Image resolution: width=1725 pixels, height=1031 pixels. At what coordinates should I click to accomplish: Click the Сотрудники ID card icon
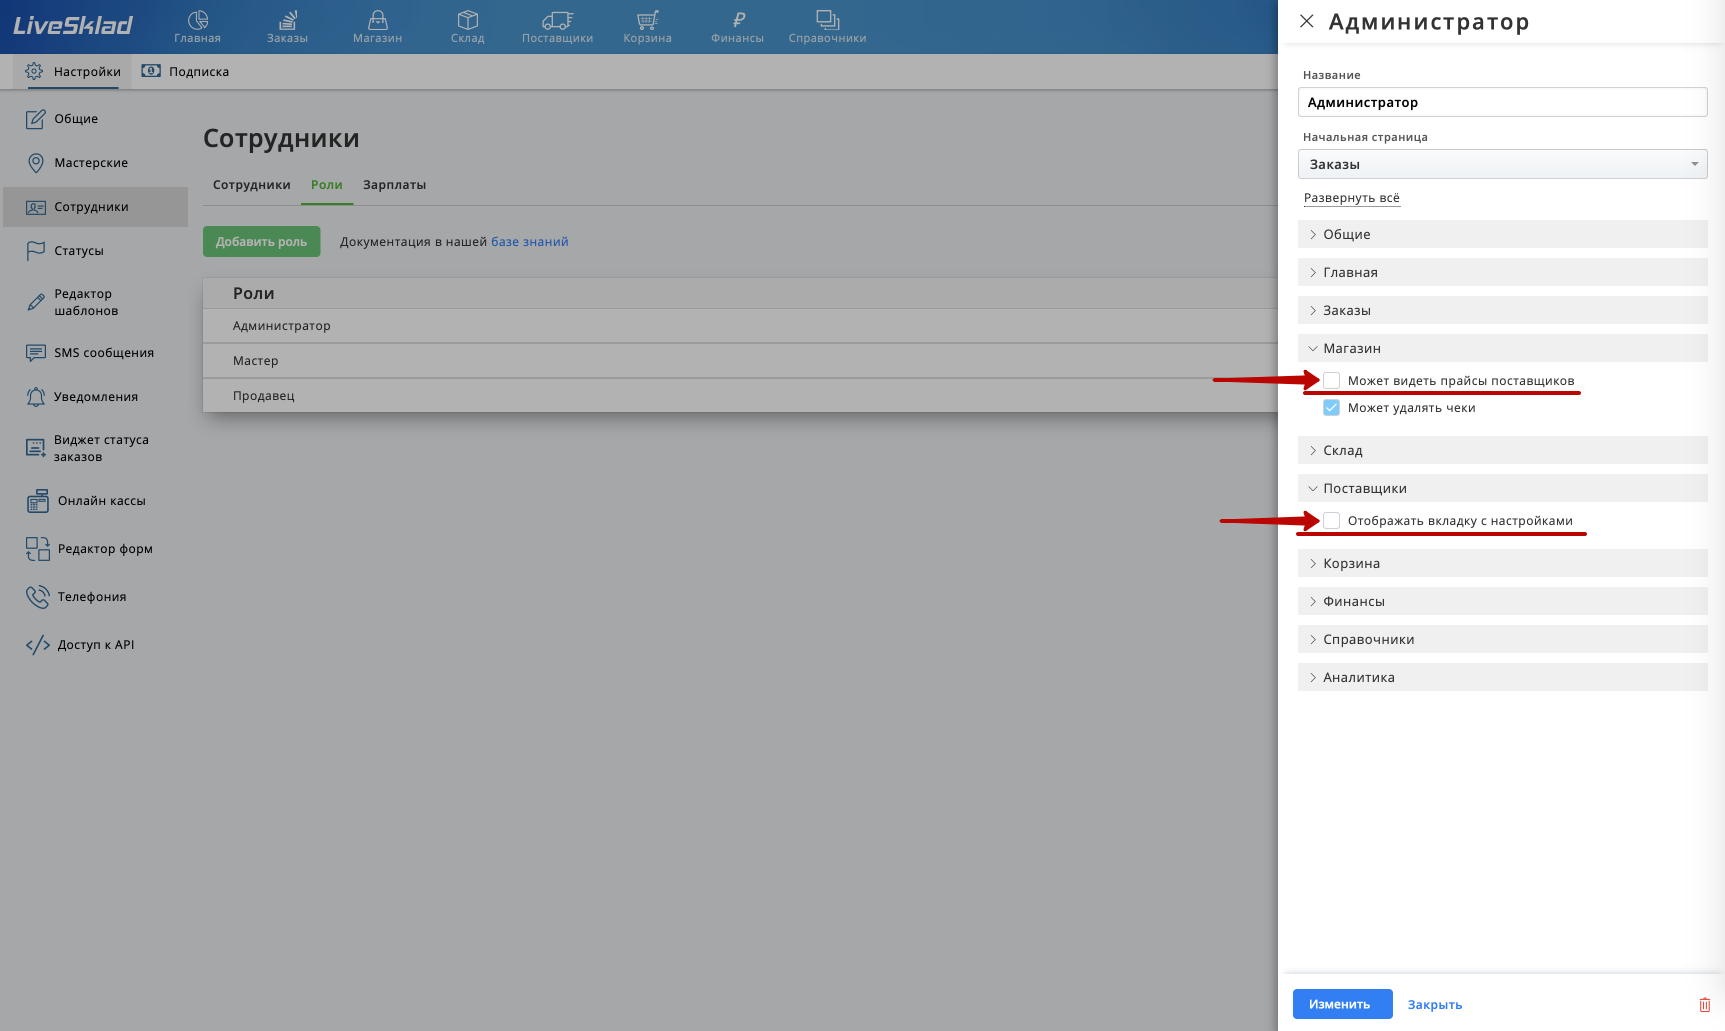[x=36, y=207]
